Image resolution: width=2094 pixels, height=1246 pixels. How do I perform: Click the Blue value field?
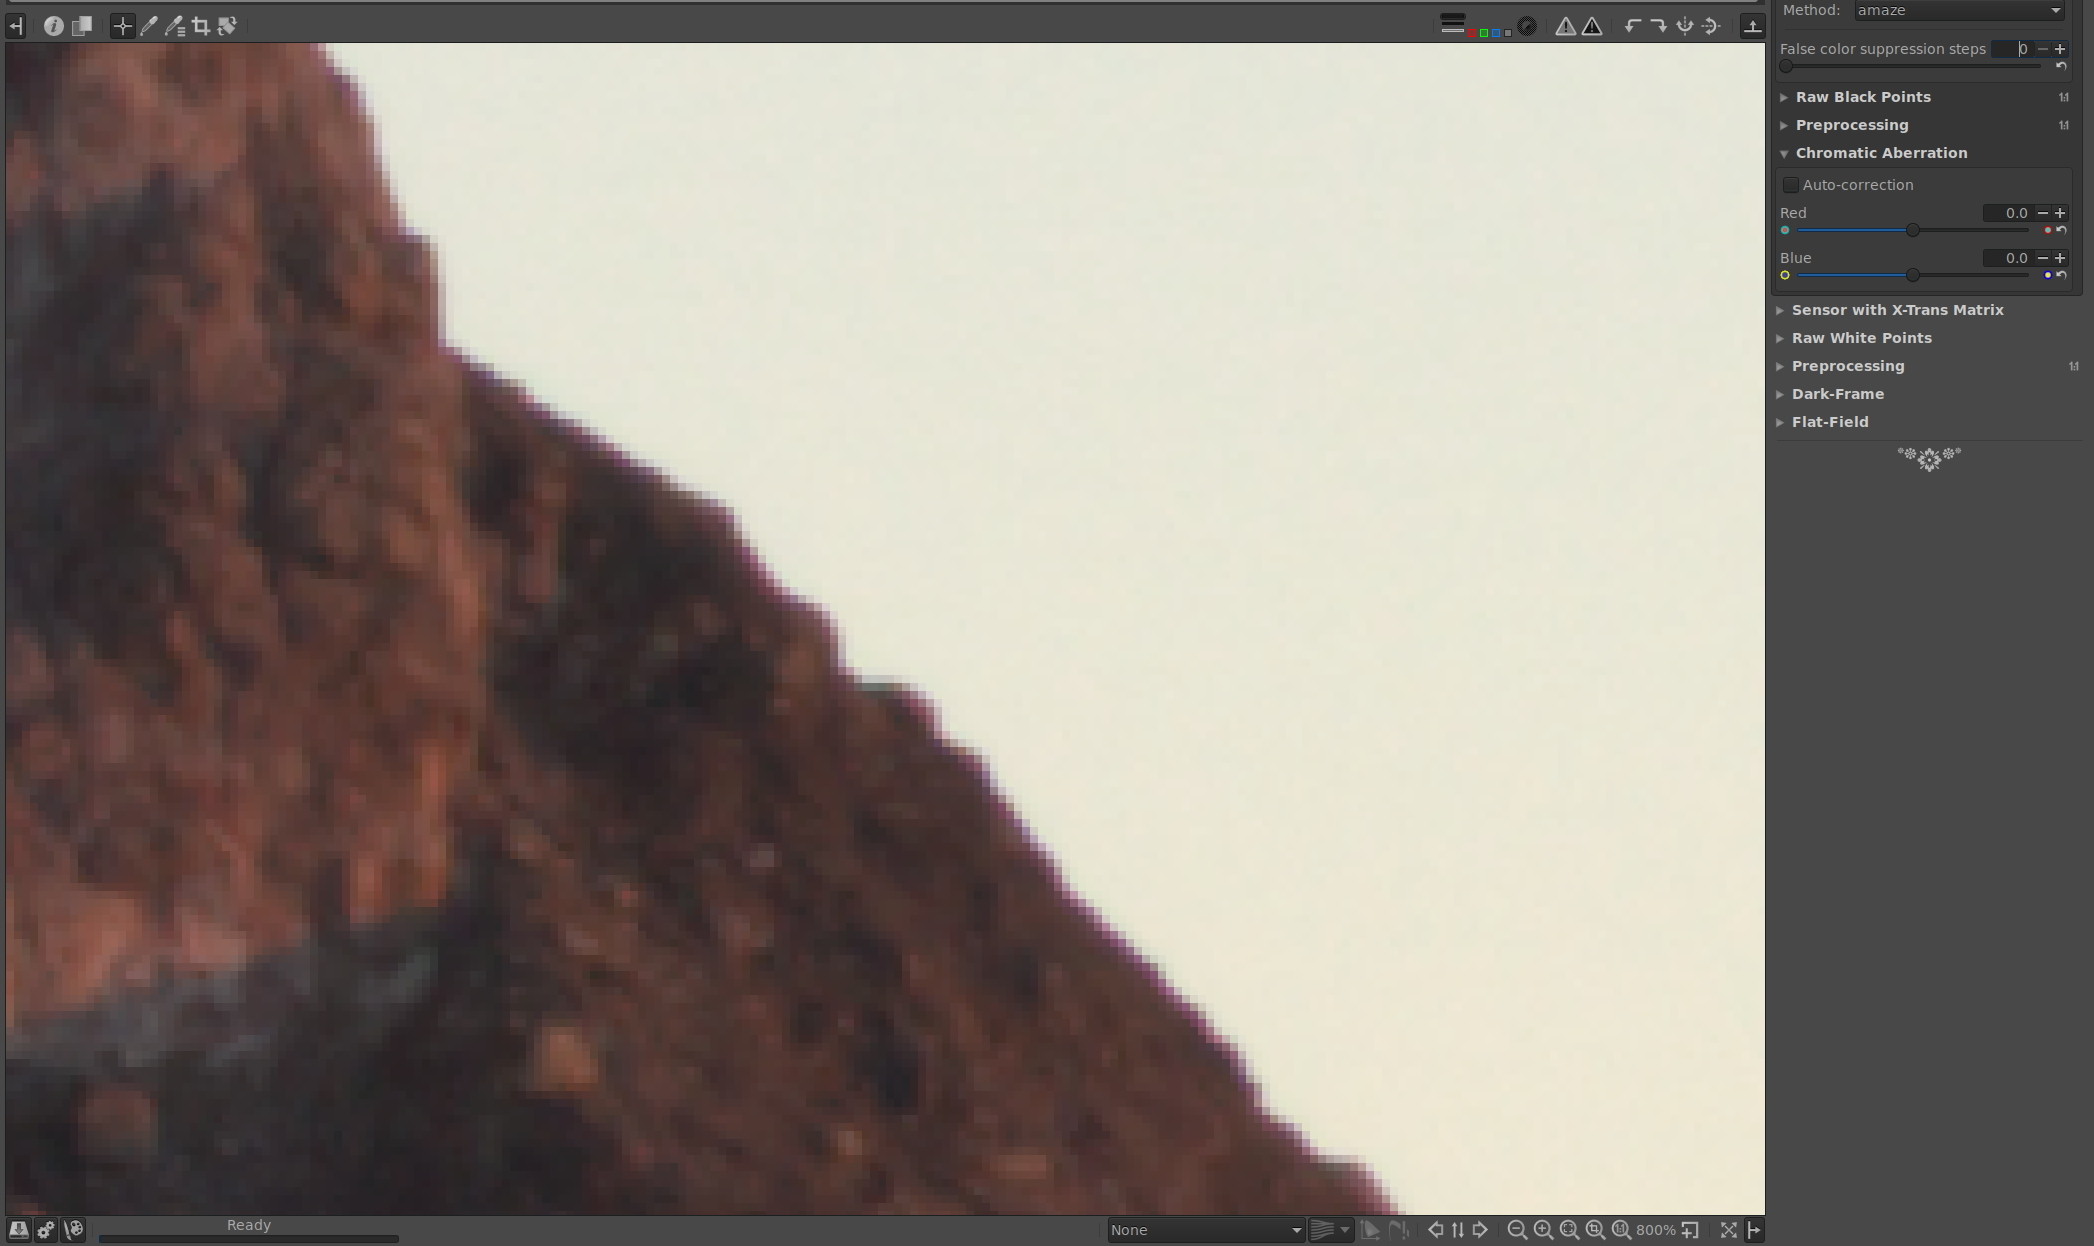pos(2007,258)
